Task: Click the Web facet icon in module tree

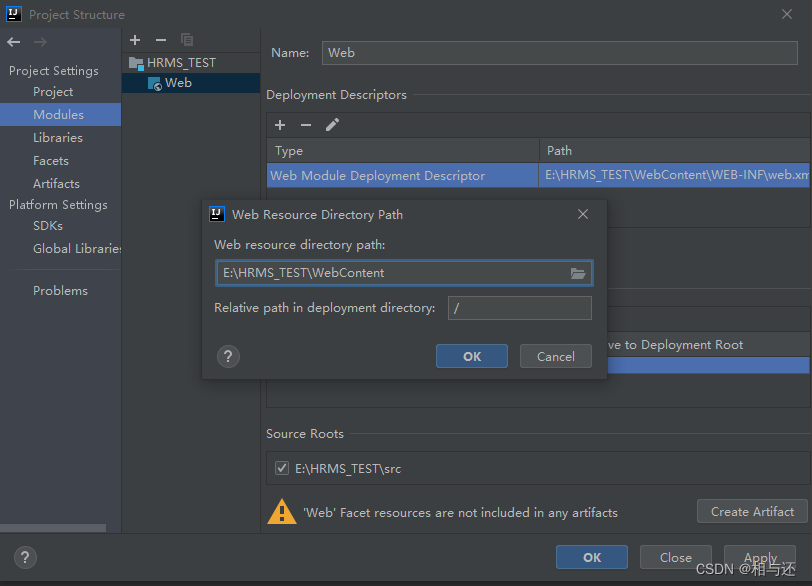Action: [x=155, y=83]
